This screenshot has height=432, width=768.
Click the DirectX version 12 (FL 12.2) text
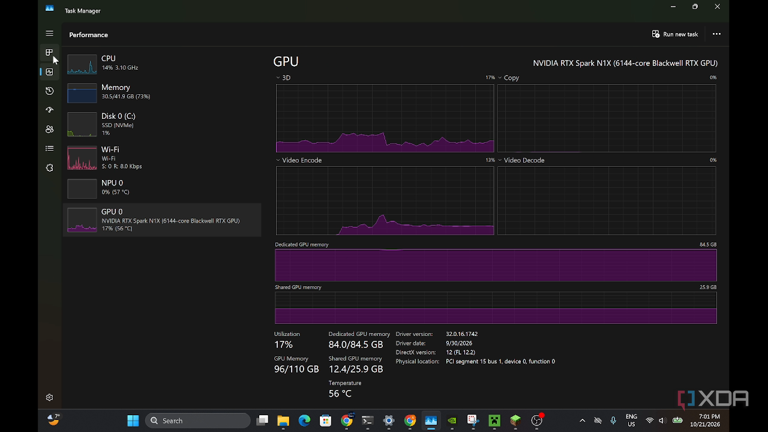click(460, 352)
